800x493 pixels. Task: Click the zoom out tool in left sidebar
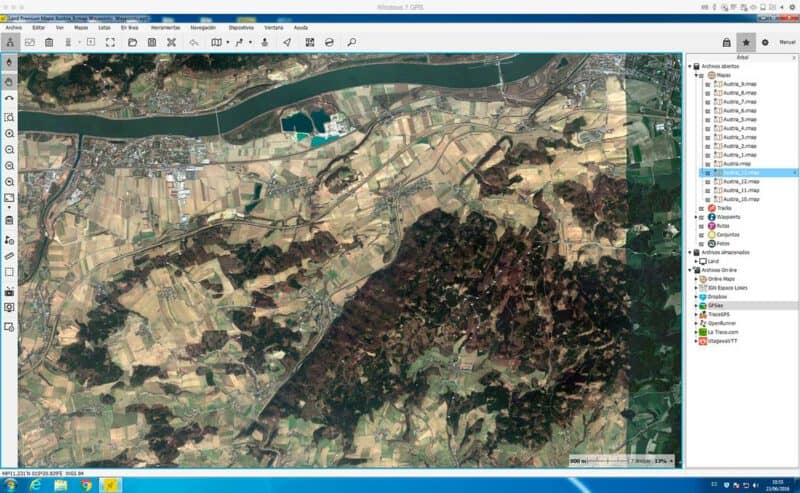[x=9, y=150]
